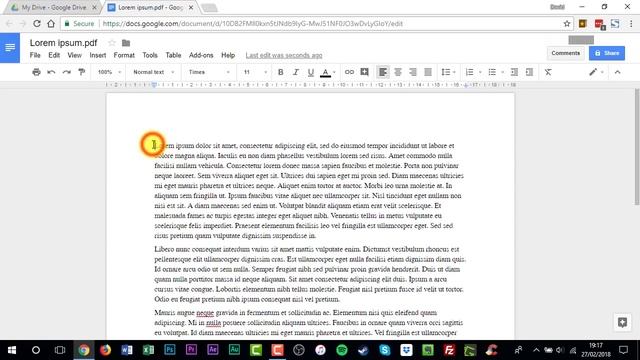Switch to the My Drive browser tab
Viewport: 640px width, 360px height.
(x=53, y=7)
